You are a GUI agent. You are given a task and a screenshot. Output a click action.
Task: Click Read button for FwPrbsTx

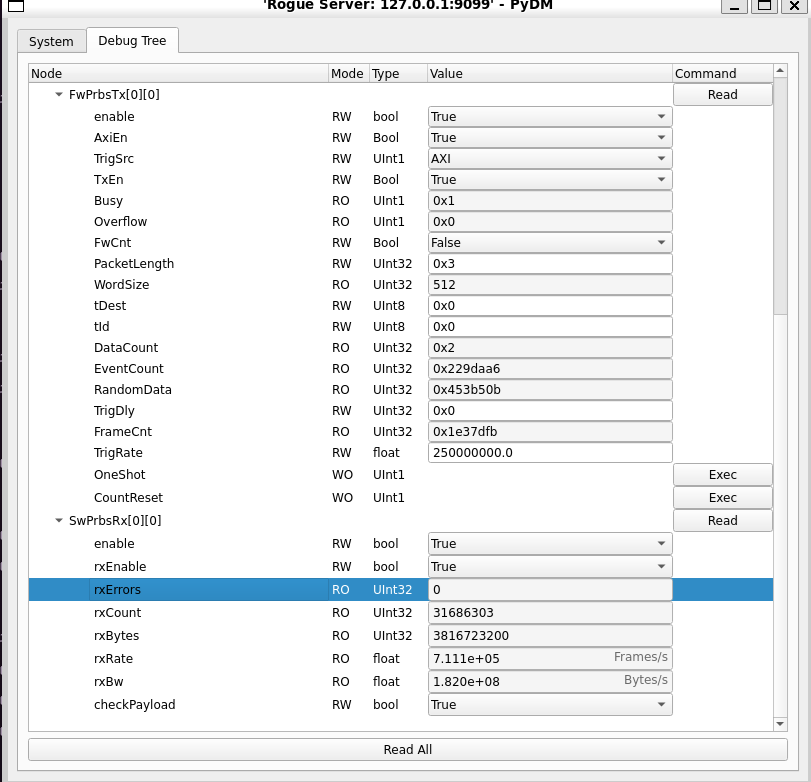(722, 95)
